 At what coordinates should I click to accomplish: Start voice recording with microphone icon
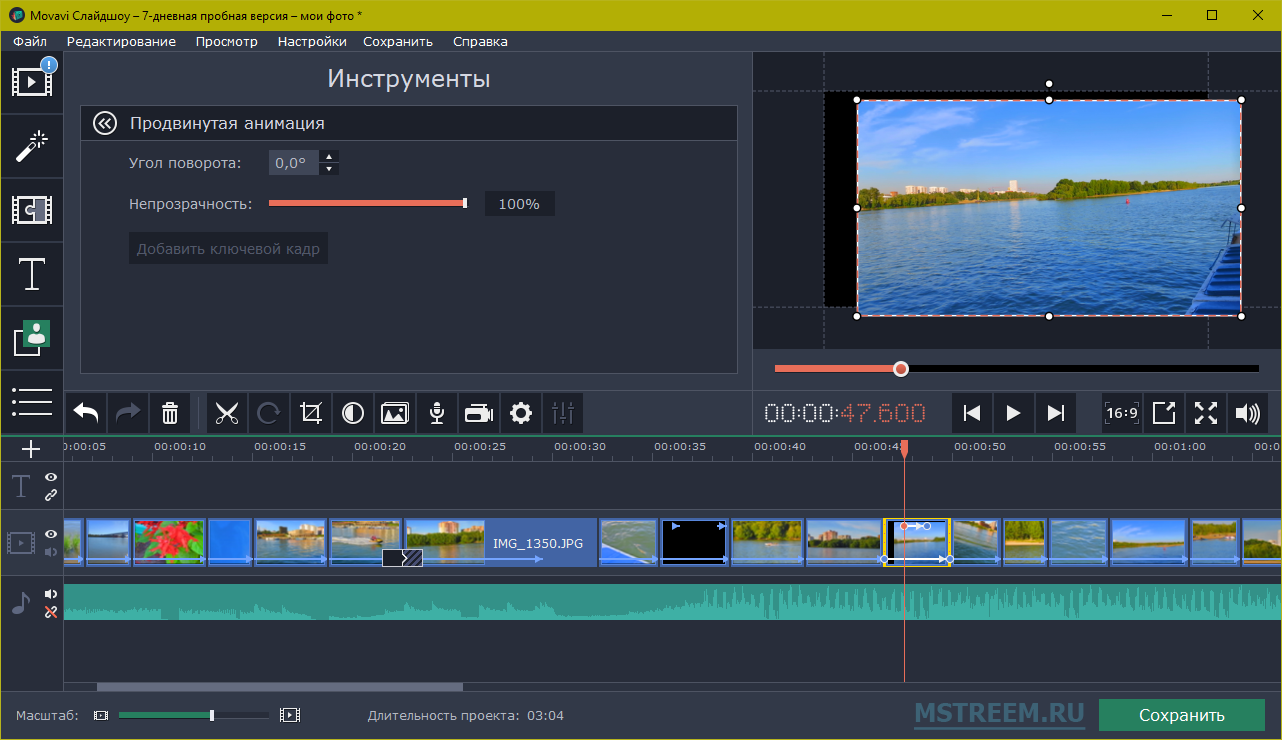(x=437, y=413)
